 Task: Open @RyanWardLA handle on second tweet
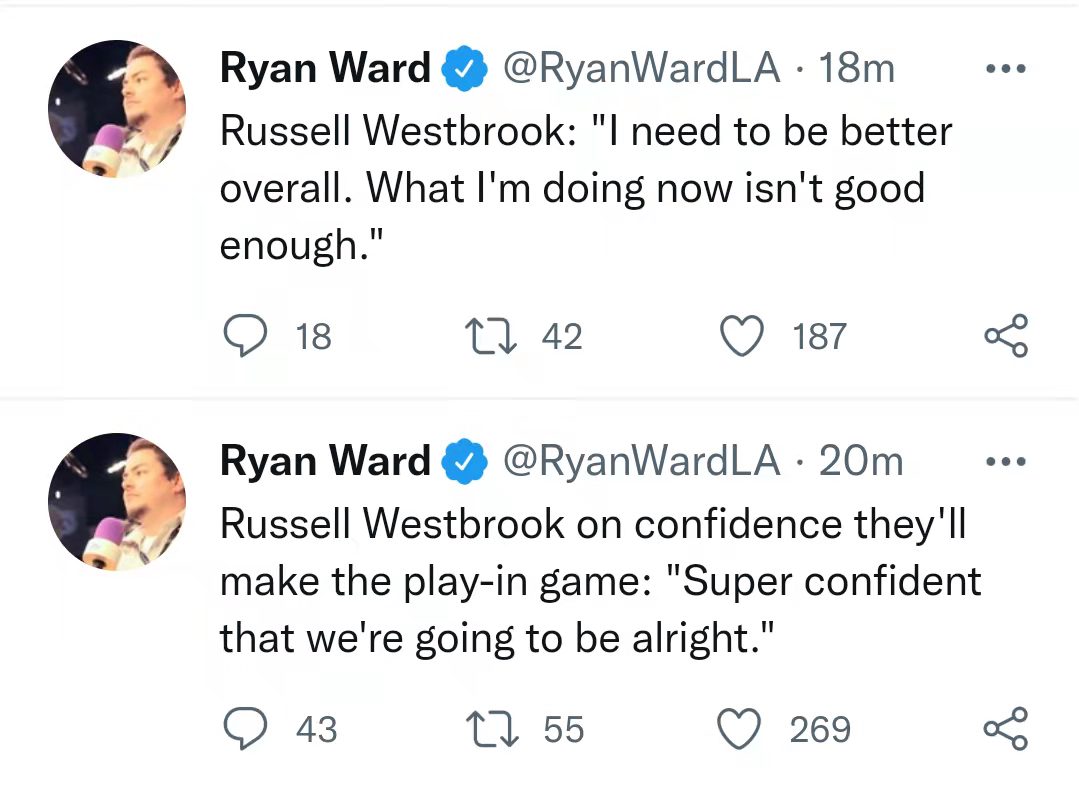(641, 461)
